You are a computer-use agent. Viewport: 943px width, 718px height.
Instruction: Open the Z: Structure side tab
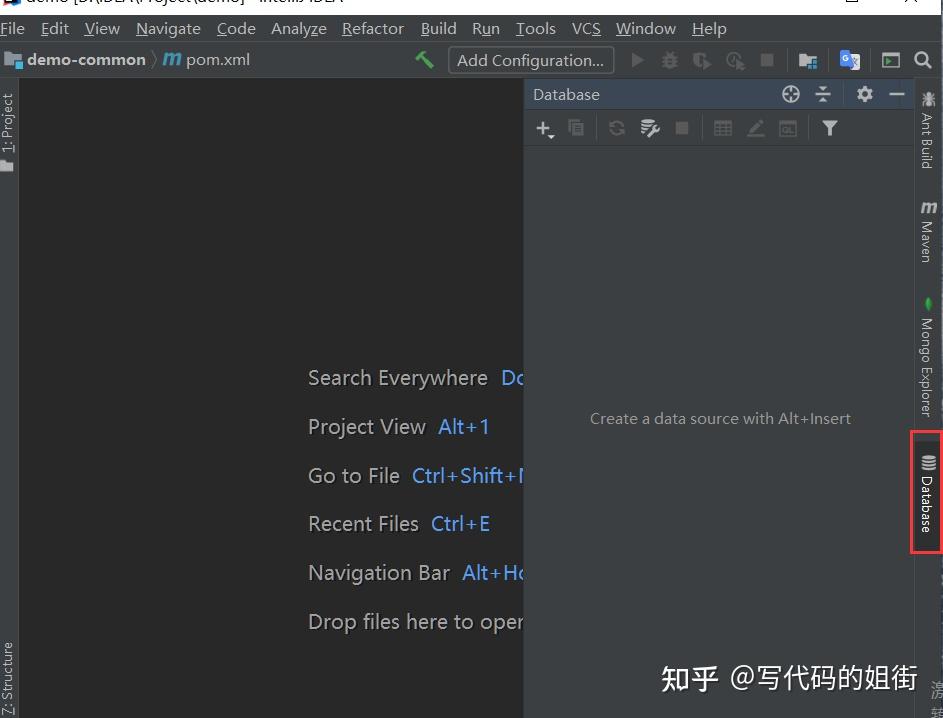click(x=8, y=679)
